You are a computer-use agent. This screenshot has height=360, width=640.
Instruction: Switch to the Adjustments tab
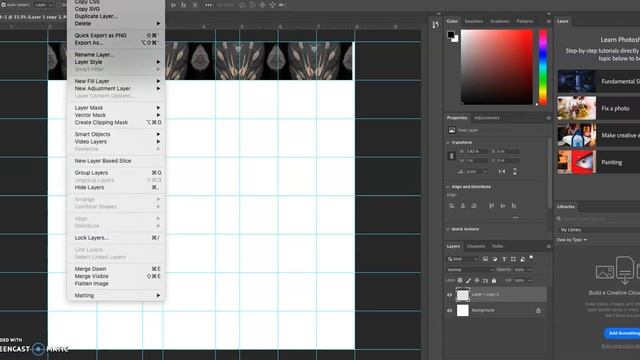[487, 118]
